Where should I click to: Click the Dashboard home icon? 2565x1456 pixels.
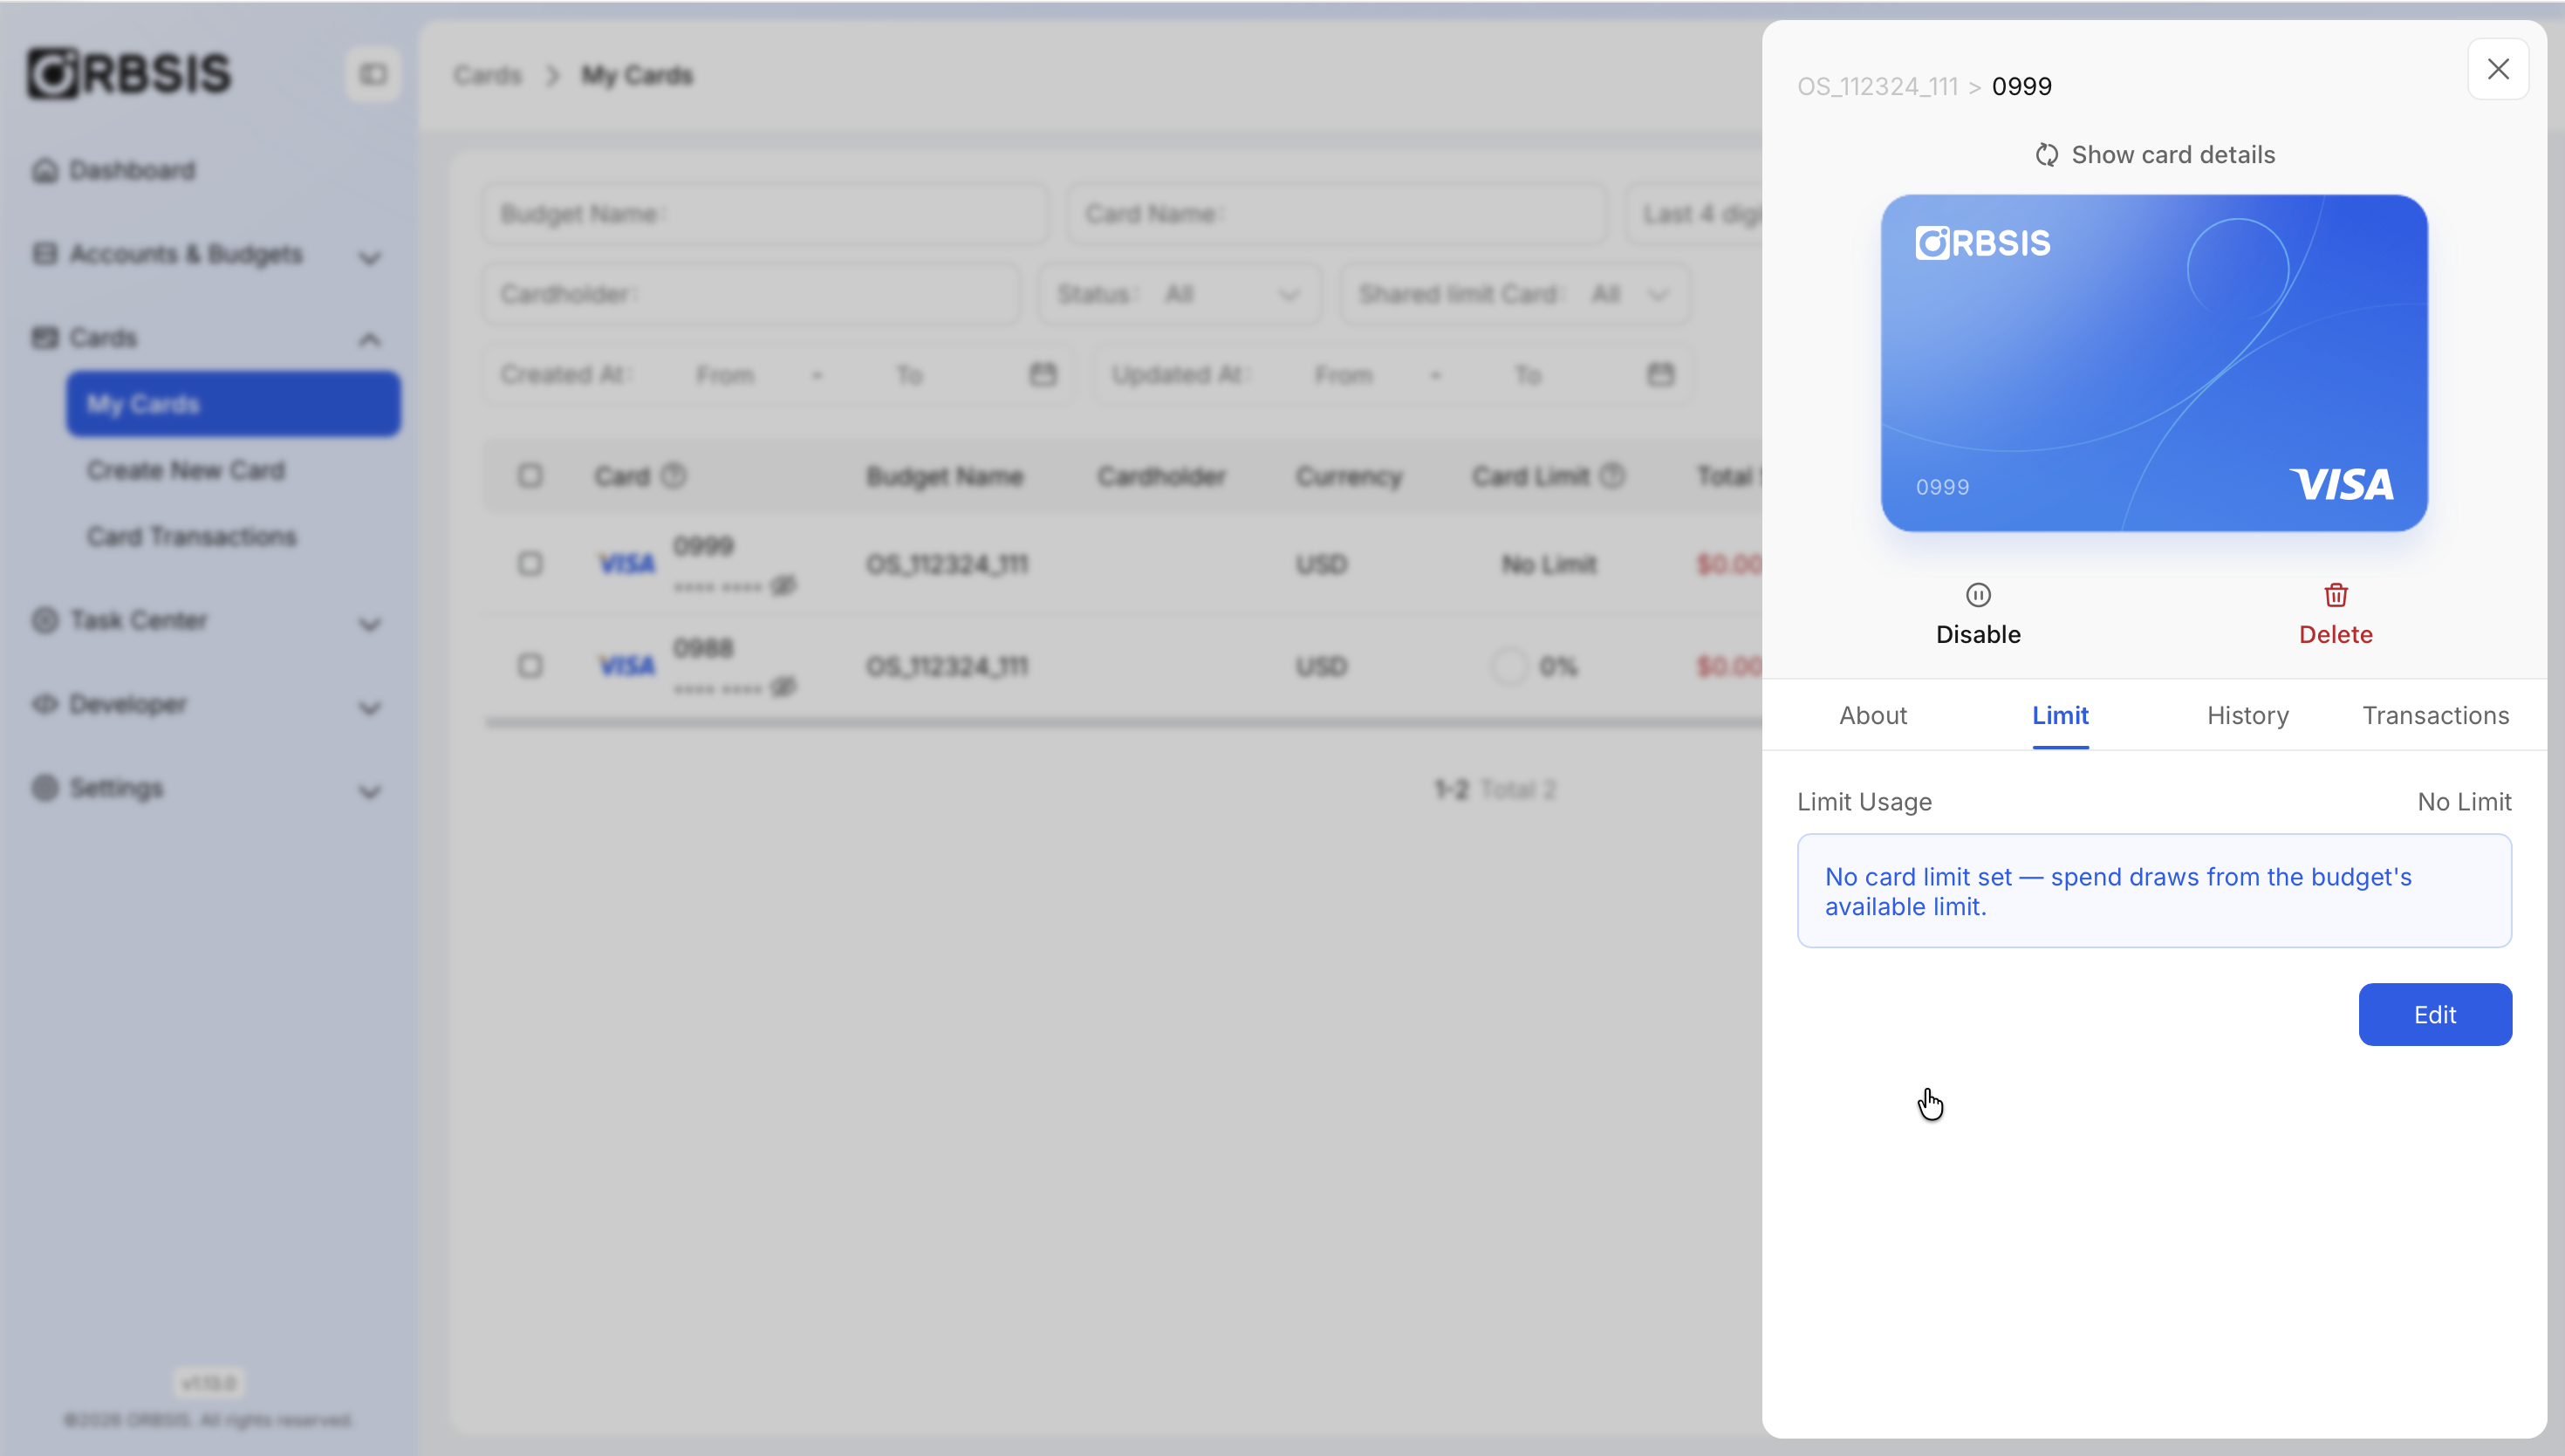point(45,170)
